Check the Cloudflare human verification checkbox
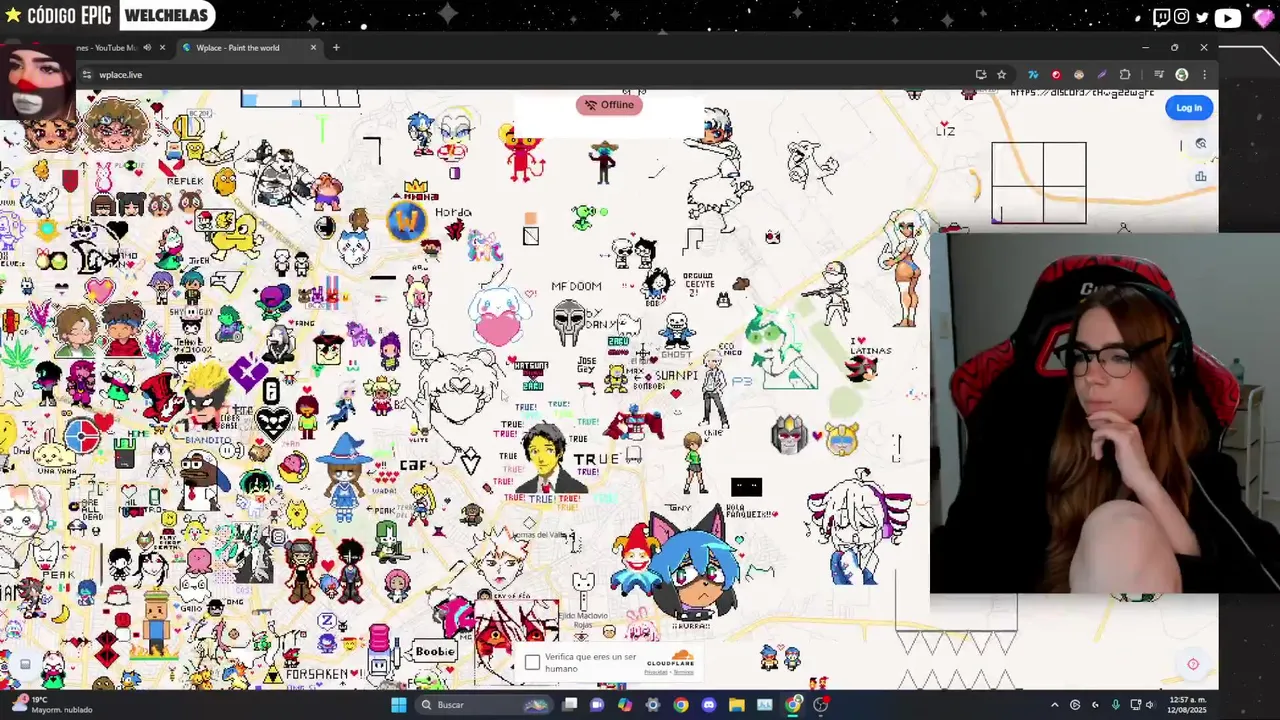This screenshot has width=1280, height=720. coord(532,663)
